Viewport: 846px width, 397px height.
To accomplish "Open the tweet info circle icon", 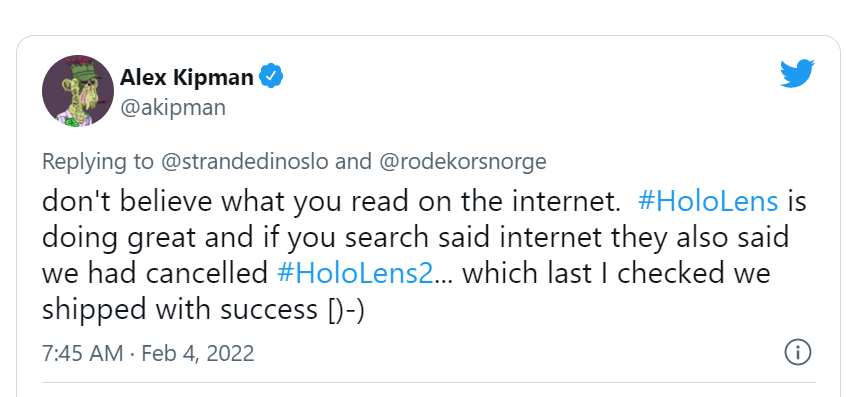I will [797, 353].
